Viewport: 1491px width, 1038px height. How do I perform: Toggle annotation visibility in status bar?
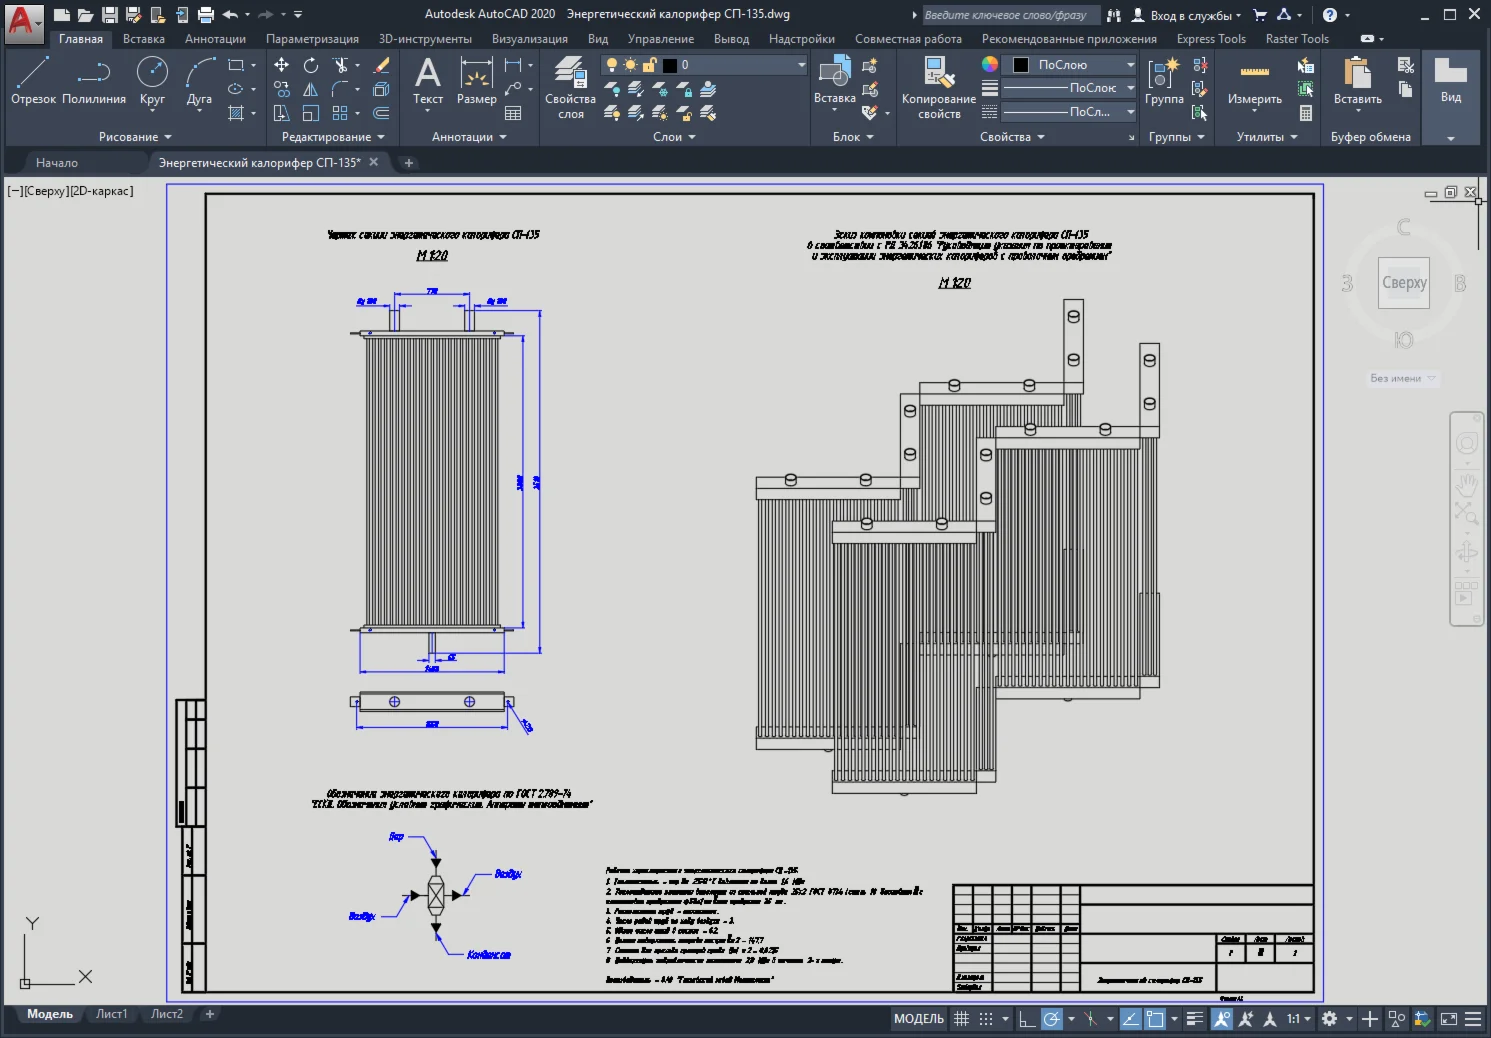tap(1221, 1019)
